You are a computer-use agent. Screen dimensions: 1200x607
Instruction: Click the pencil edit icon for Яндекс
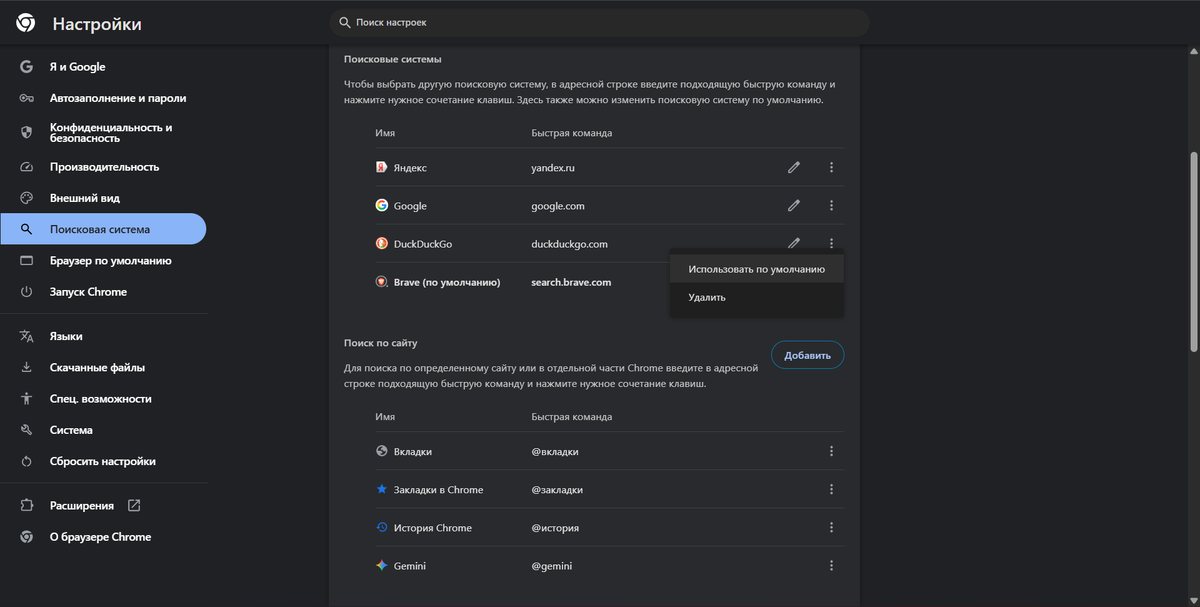click(x=794, y=168)
